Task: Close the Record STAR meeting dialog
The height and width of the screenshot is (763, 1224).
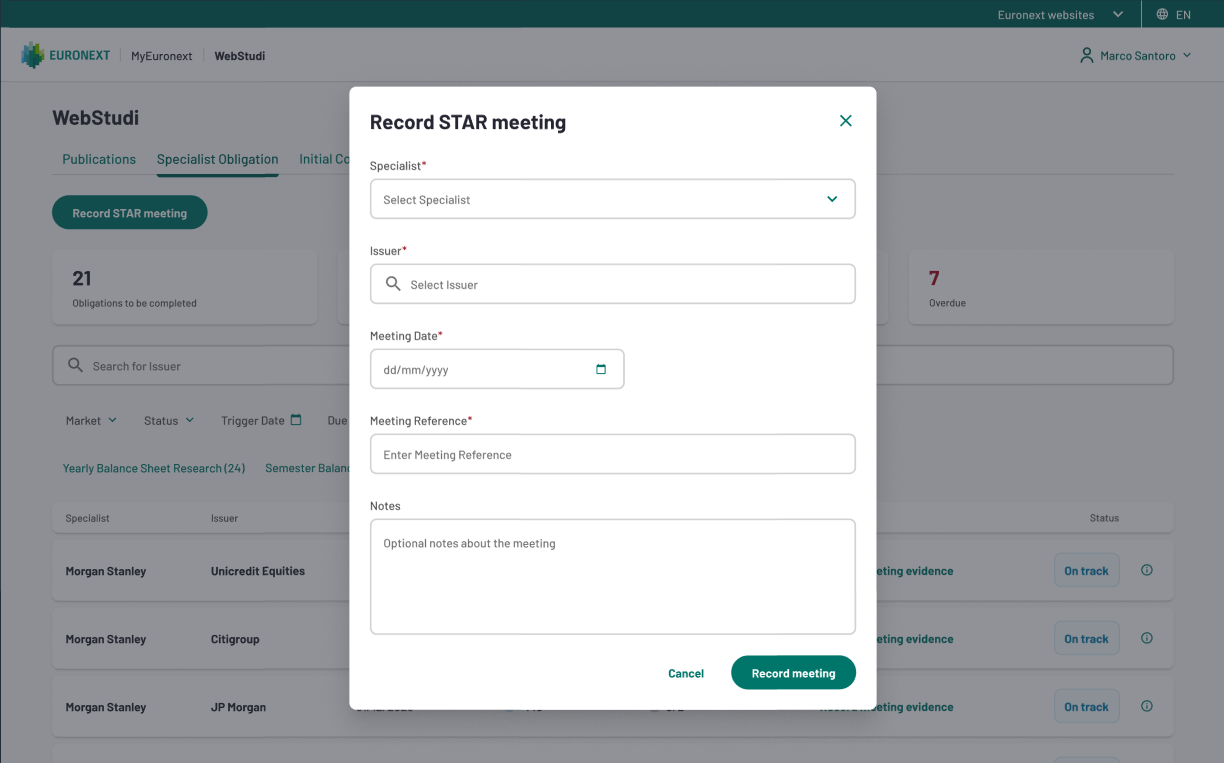Action: point(845,121)
